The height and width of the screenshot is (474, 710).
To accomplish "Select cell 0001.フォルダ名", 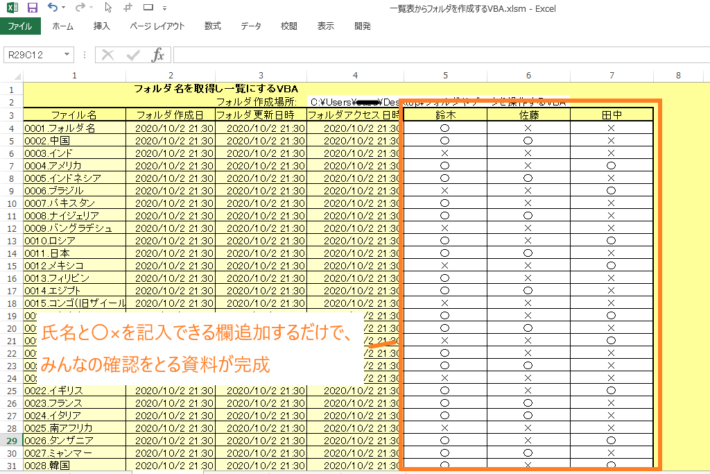I will (x=74, y=128).
